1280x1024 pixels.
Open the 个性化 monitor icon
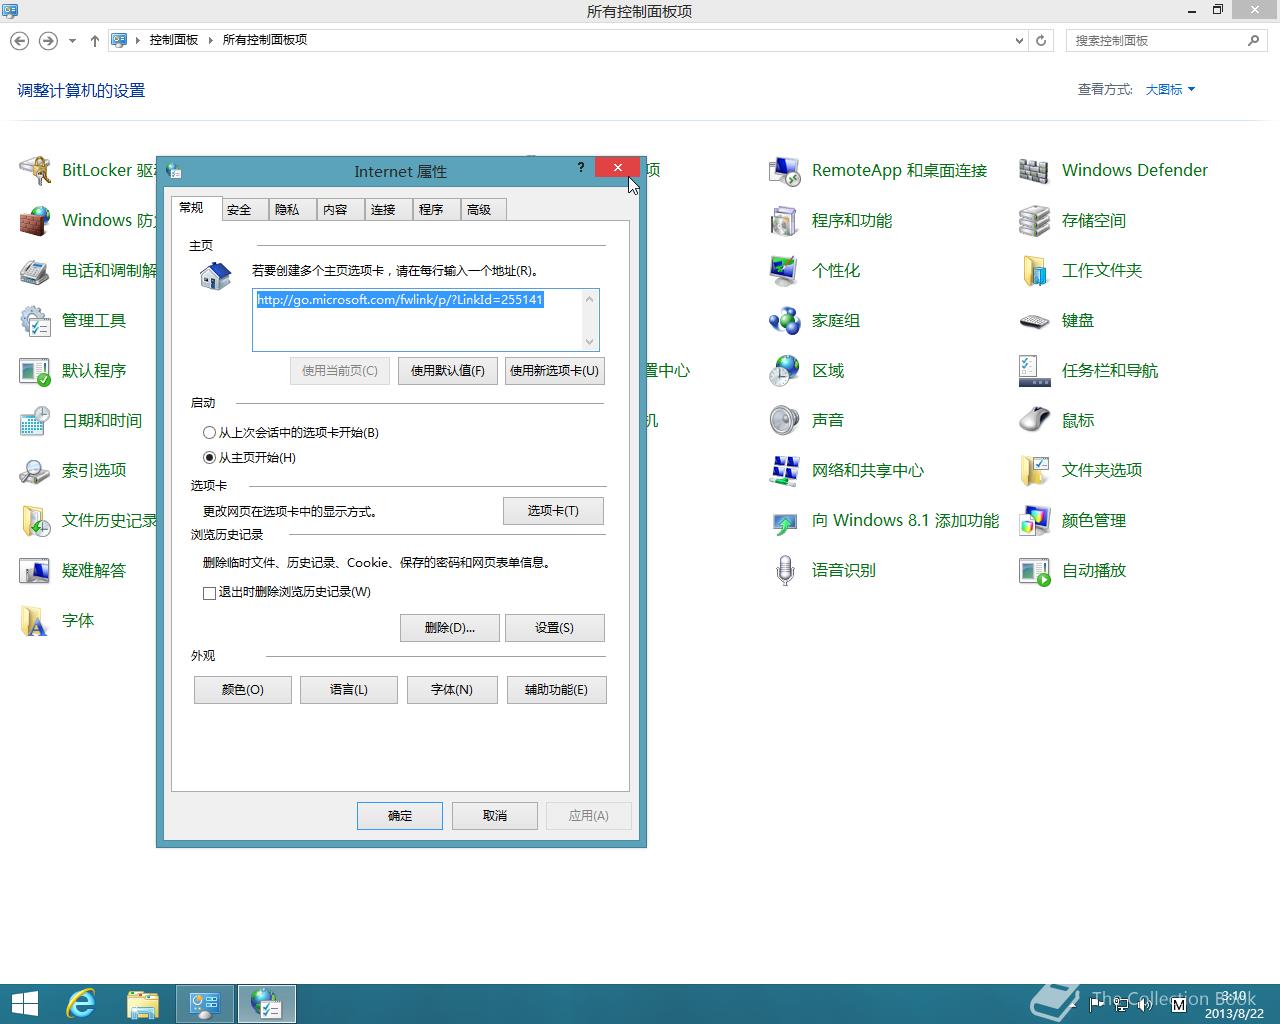[785, 270]
